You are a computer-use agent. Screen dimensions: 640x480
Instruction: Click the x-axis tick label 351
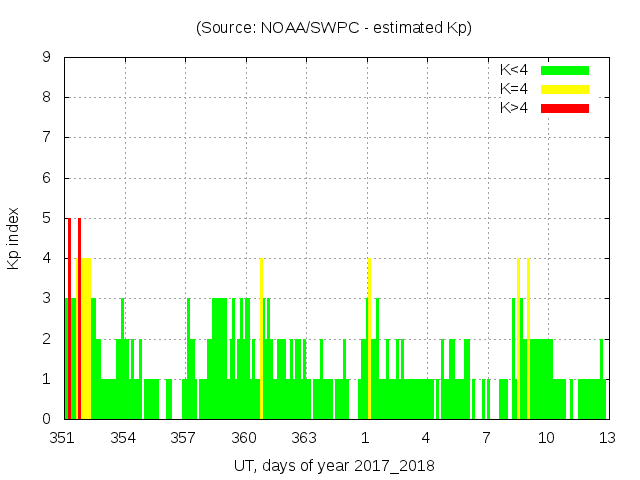tap(63, 438)
